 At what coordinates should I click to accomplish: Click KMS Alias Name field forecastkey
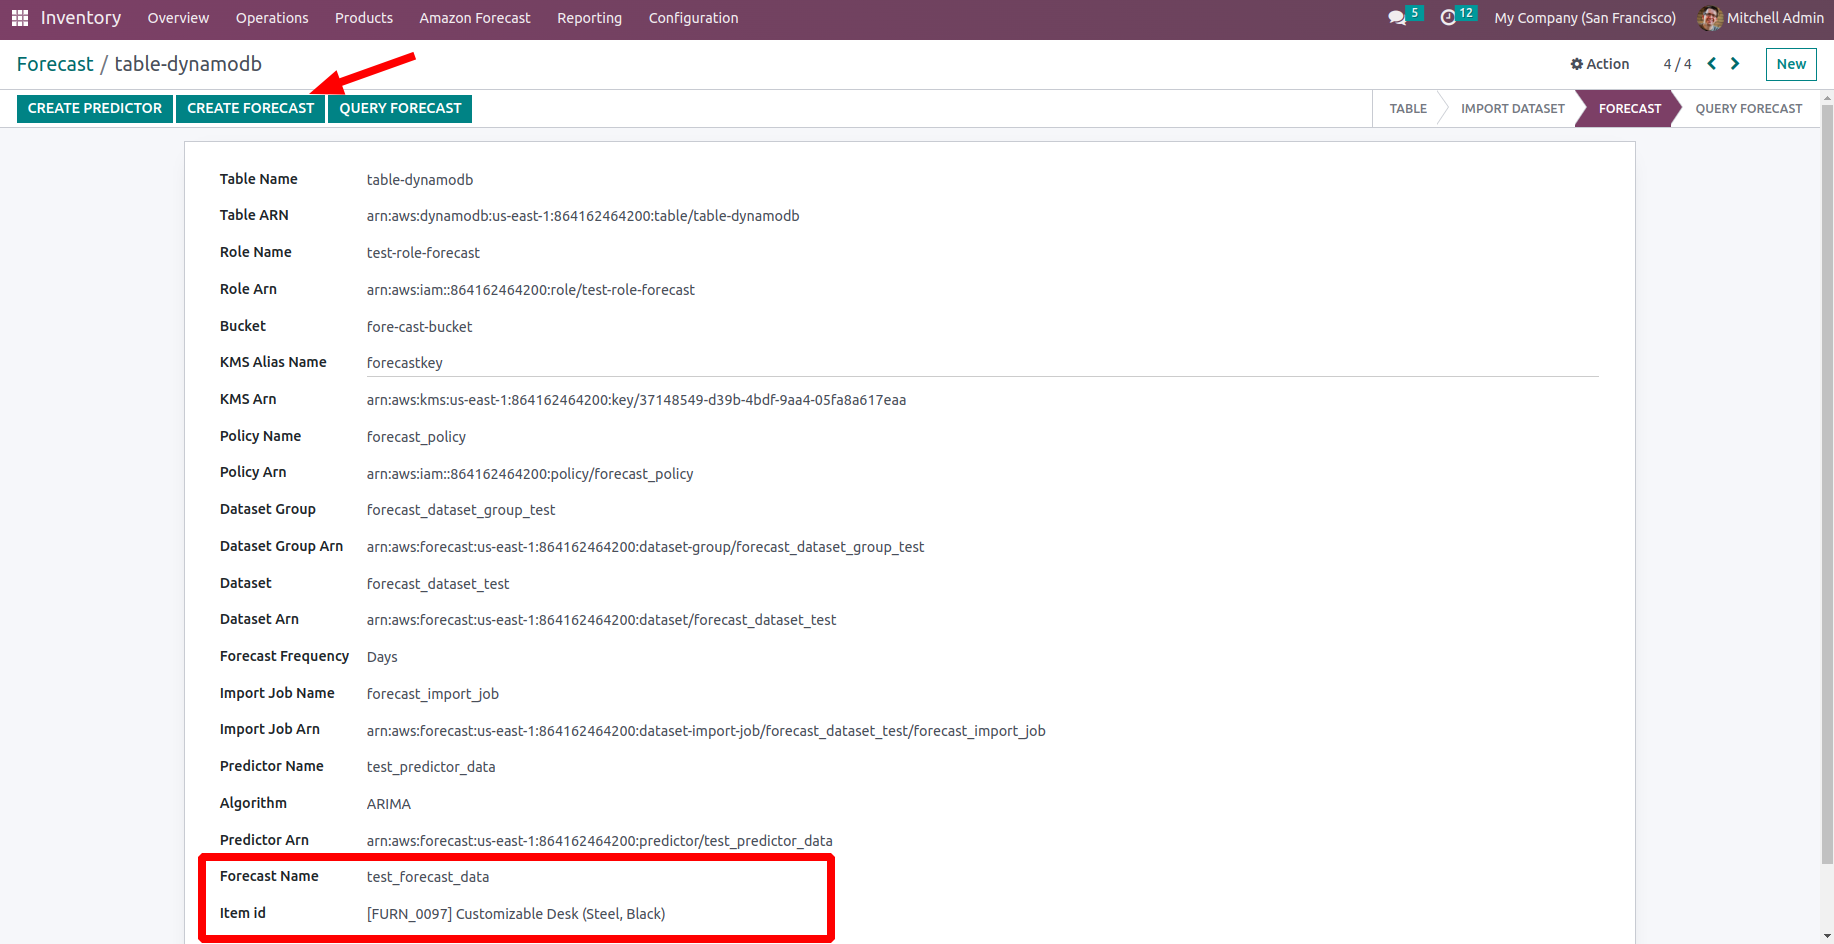(982, 363)
